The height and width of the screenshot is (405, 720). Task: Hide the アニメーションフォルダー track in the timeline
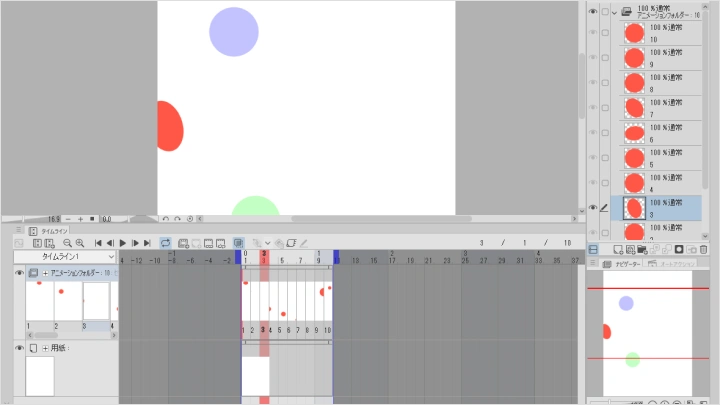click(x=19, y=273)
